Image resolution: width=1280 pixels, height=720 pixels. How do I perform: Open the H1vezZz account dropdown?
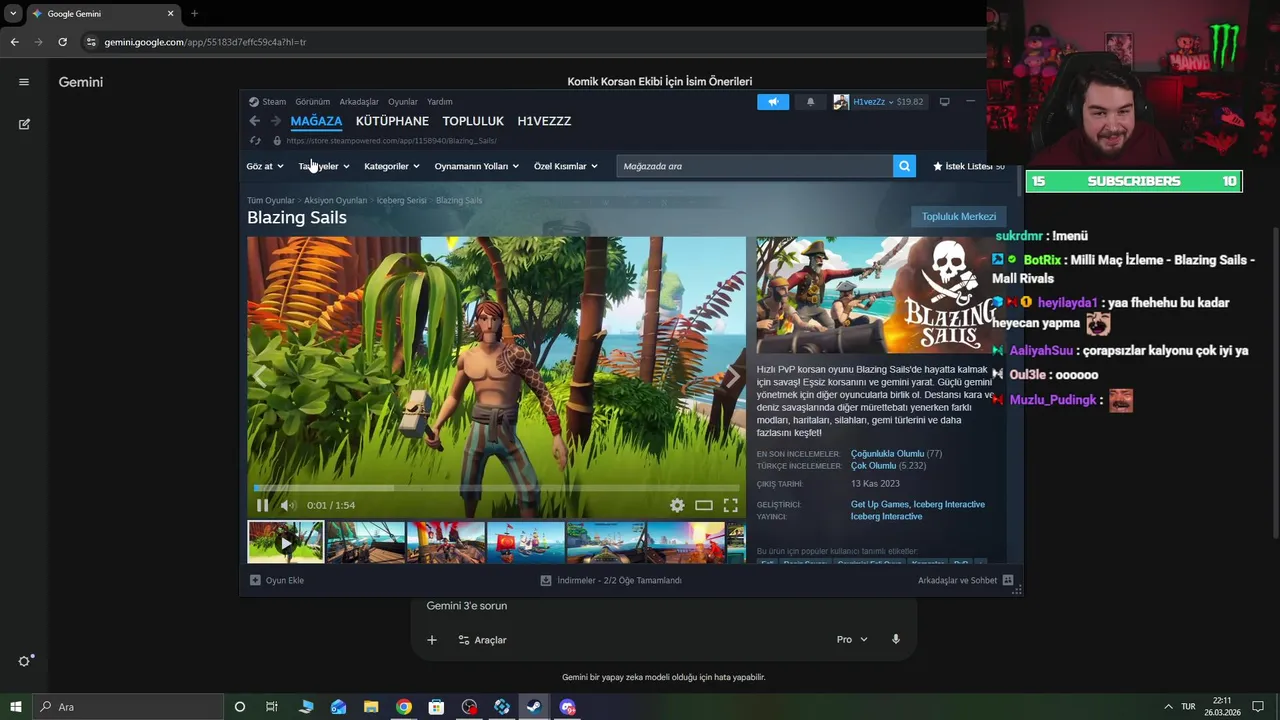pyautogui.click(x=879, y=102)
